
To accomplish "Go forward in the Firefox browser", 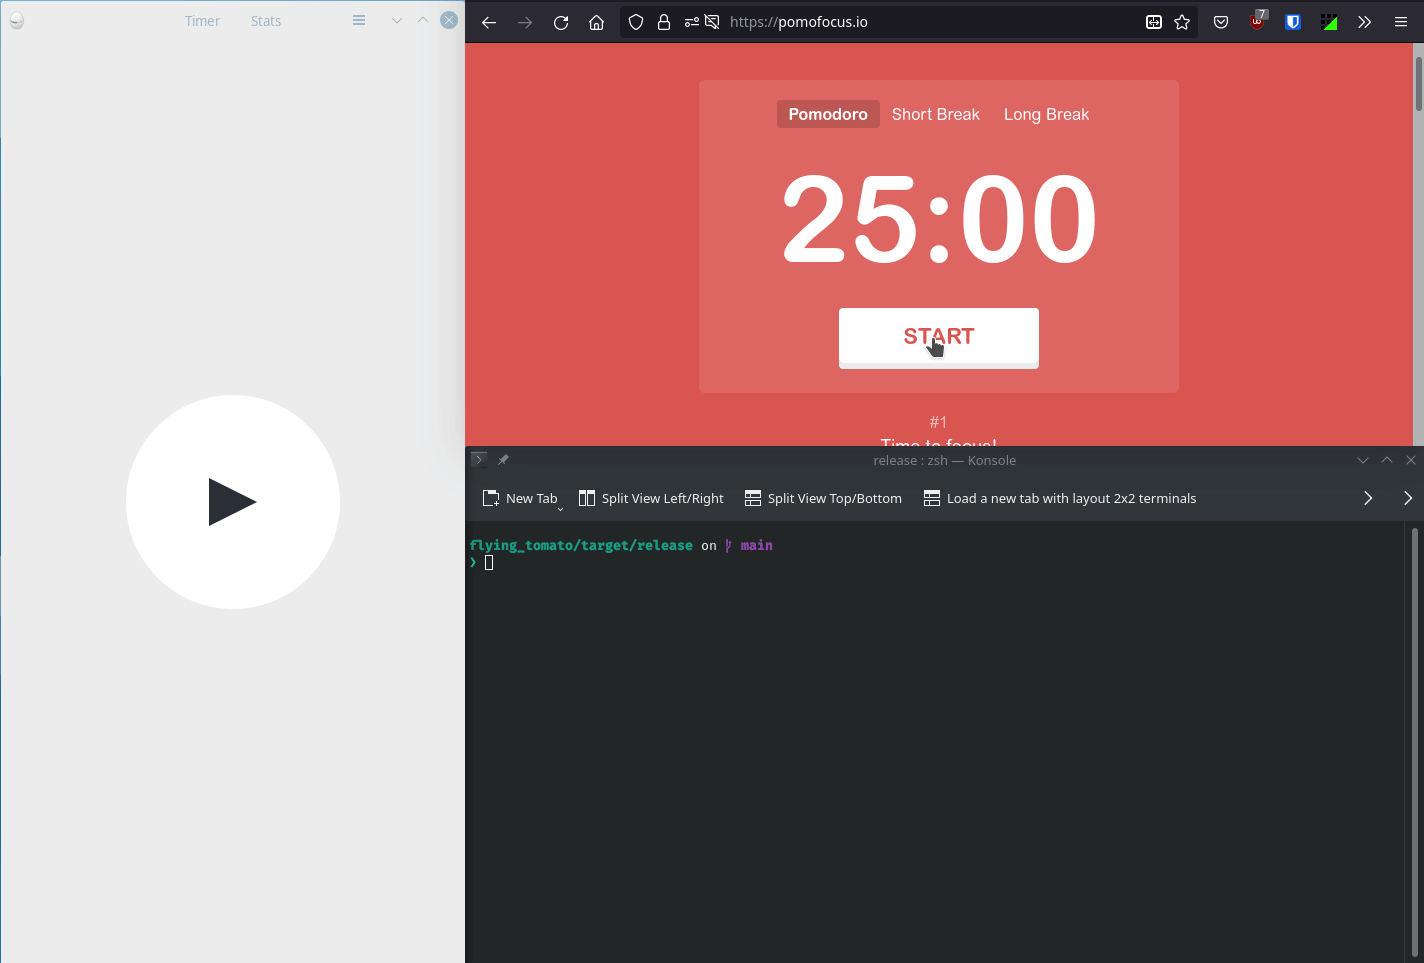I will coord(525,22).
